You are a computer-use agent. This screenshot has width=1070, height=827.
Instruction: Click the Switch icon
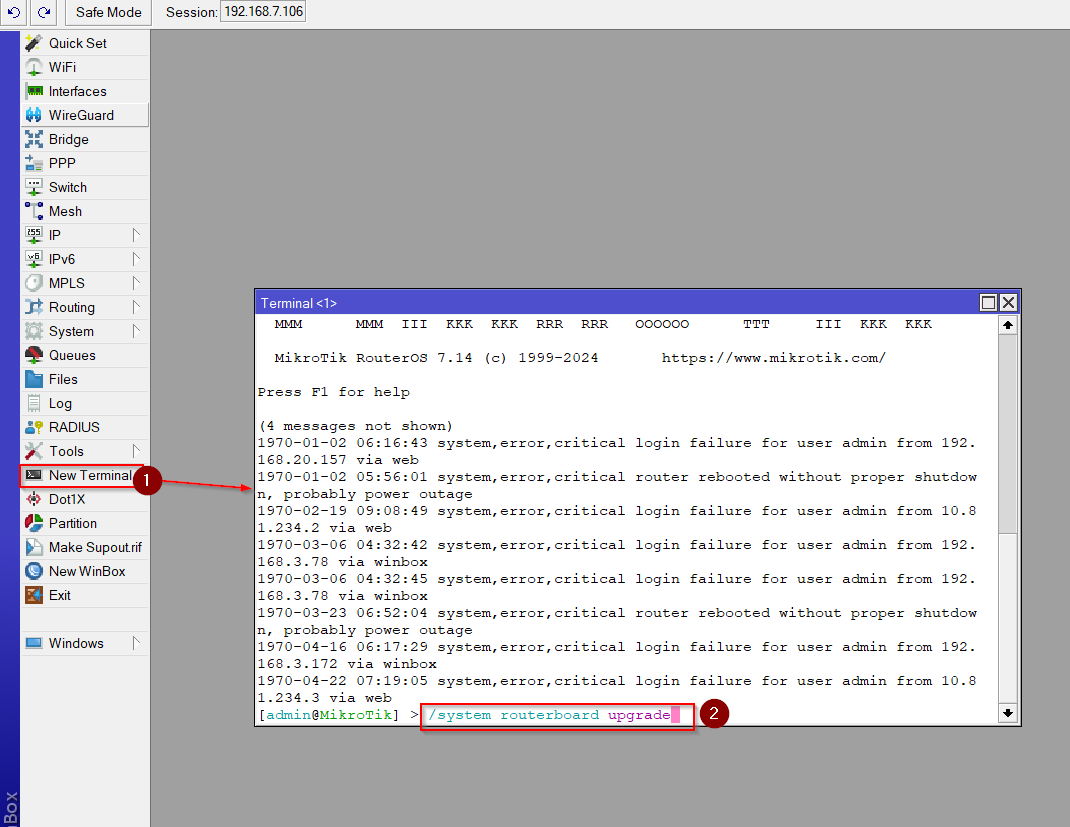tap(33, 187)
